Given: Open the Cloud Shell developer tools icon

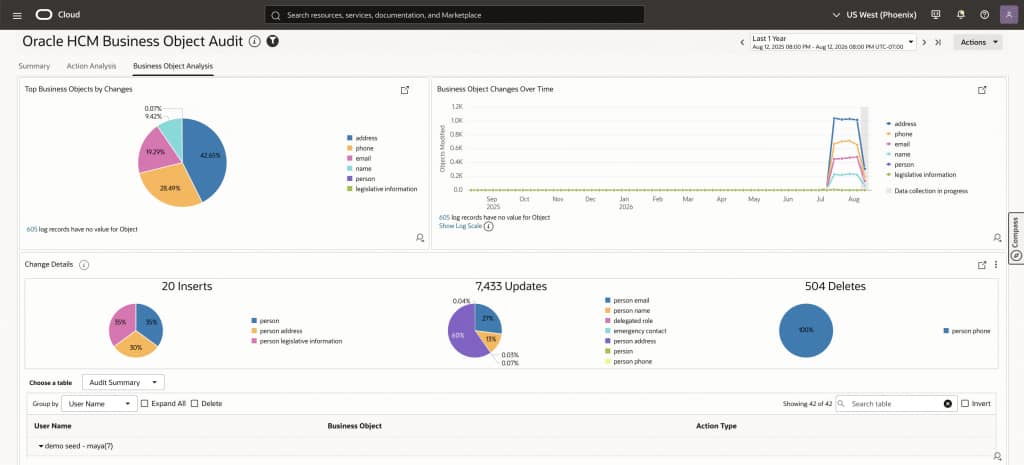Looking at the screenshot, I should pos(936,14).
